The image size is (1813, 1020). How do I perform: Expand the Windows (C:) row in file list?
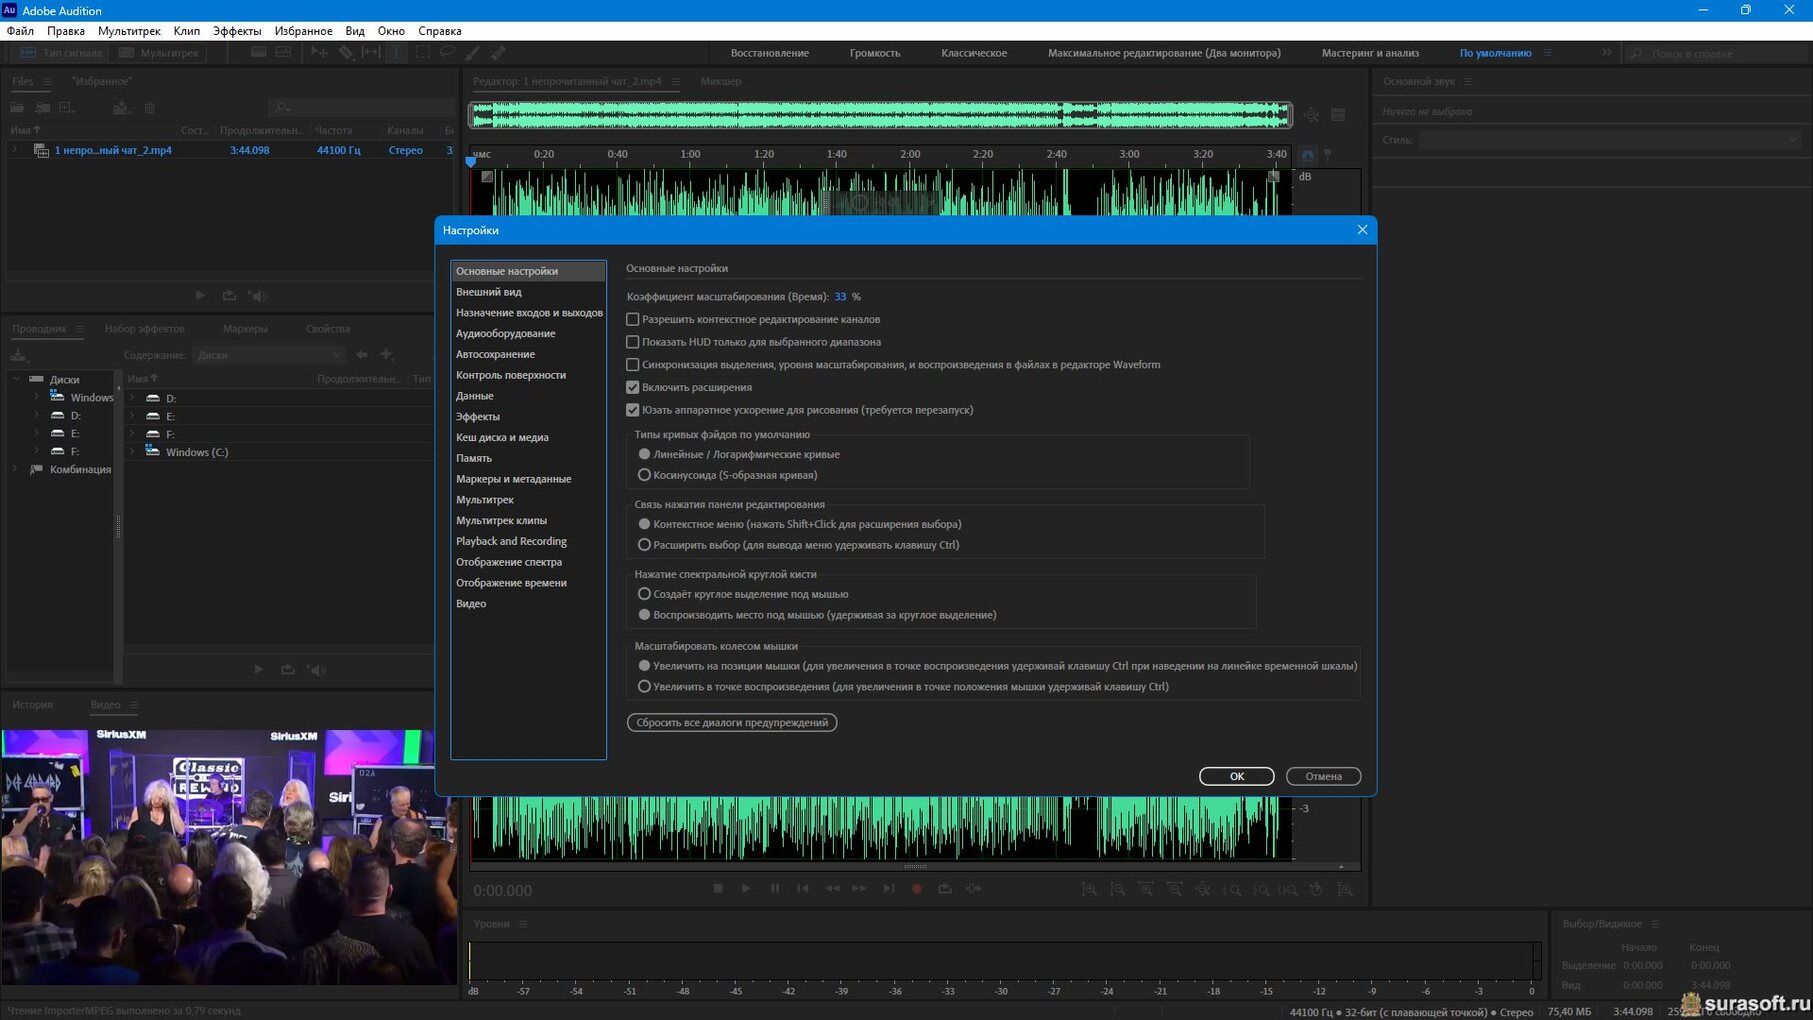[132, 452]
